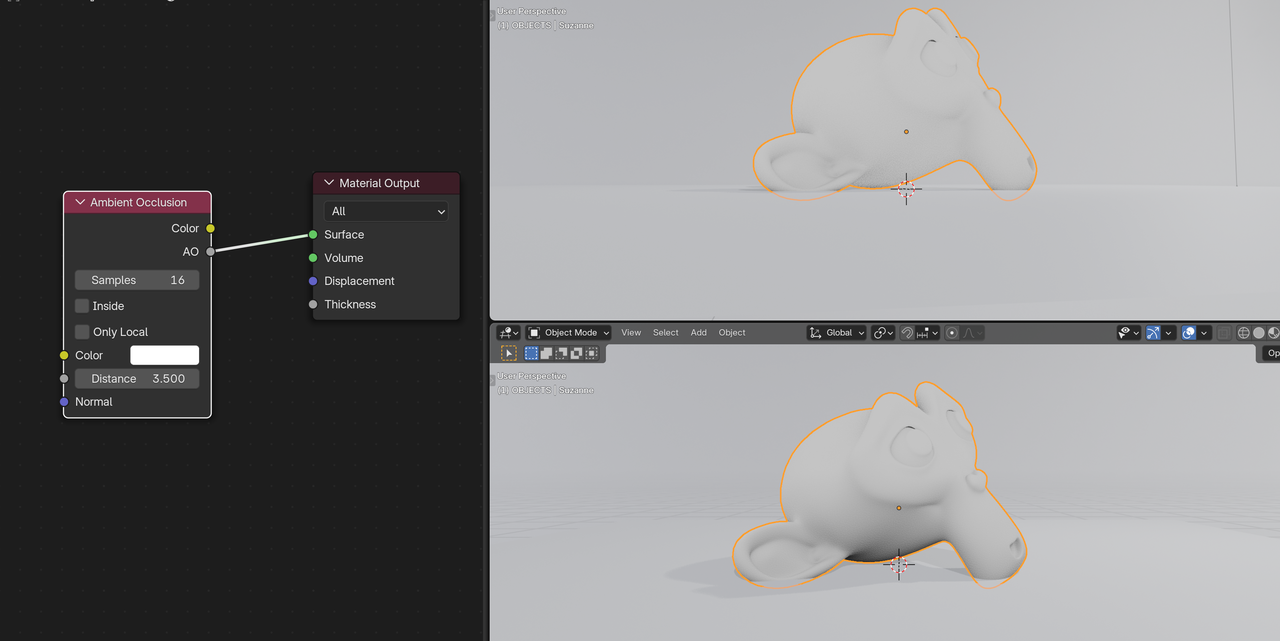Toggle show overlays icon
Viewport: 1280px width, 641px height.
(1189, 333)
